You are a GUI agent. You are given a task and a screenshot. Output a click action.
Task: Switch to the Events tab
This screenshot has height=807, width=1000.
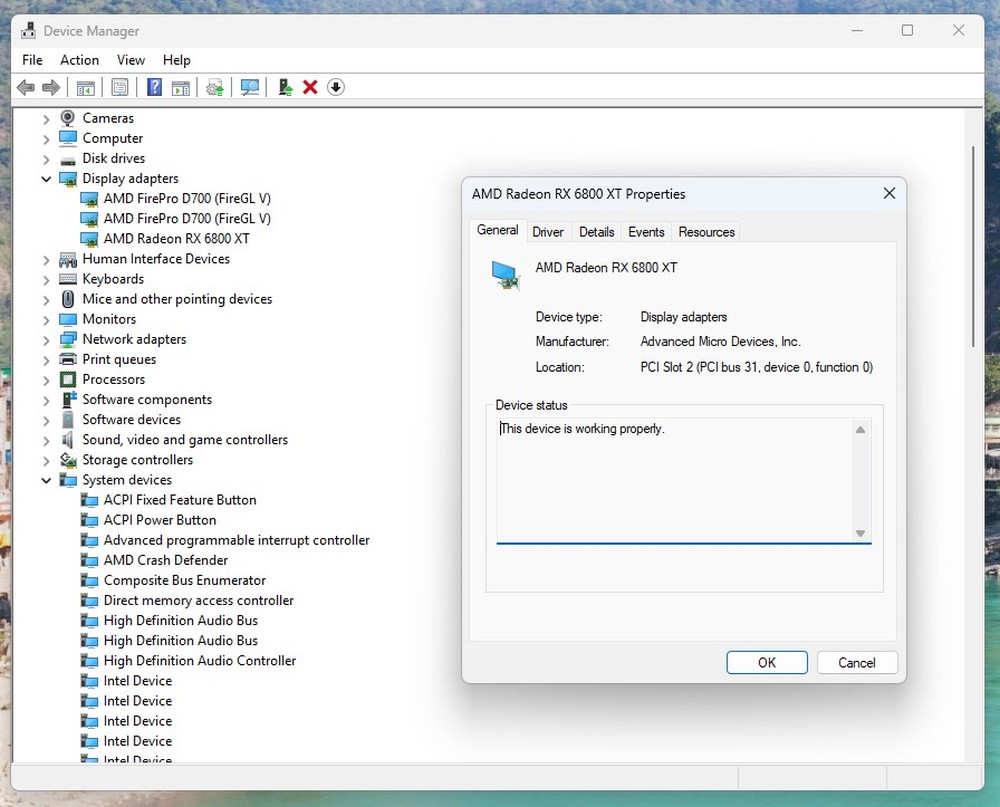click(x=646, y=232)
